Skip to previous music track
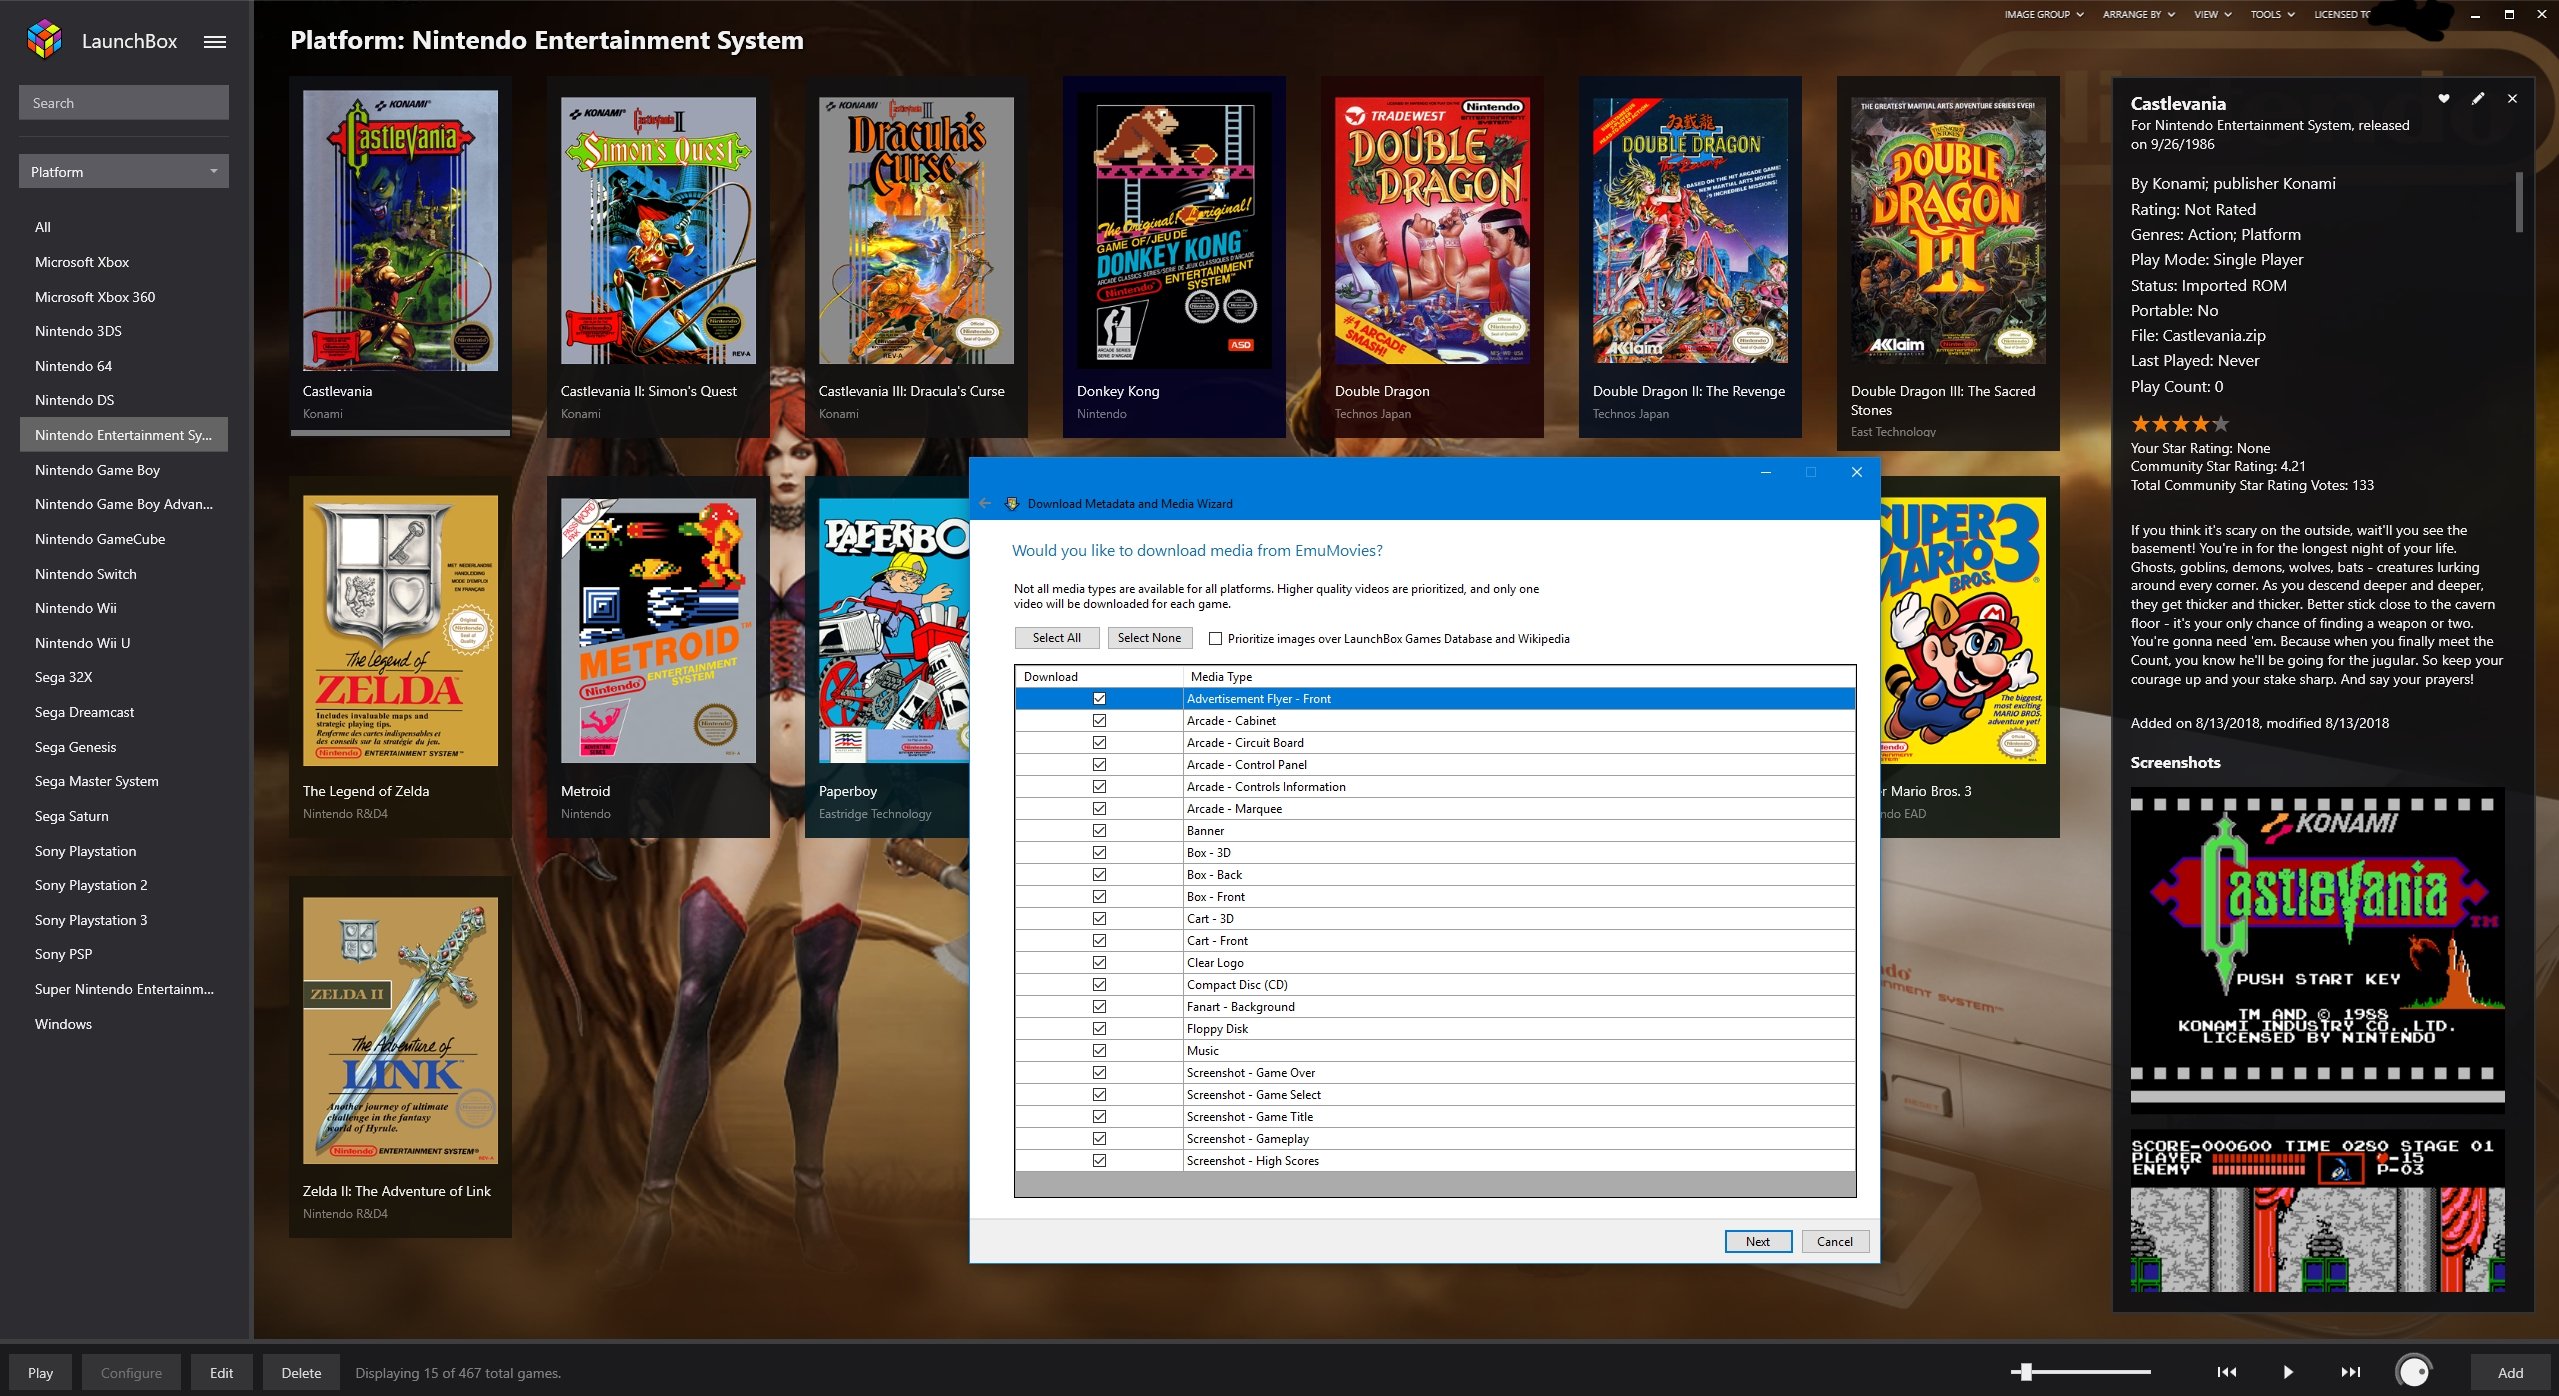The height and width of the screenshot is (1396, 2559). [2226, 1372]
